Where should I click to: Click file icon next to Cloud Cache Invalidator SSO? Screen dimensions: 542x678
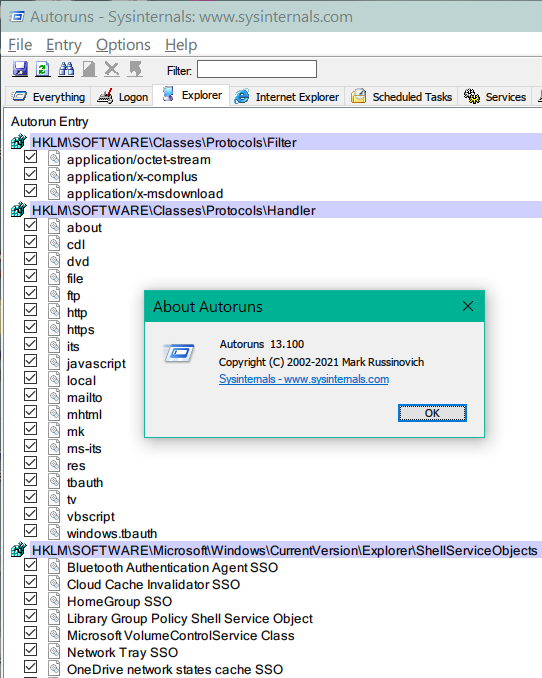(x=54, y=583)
